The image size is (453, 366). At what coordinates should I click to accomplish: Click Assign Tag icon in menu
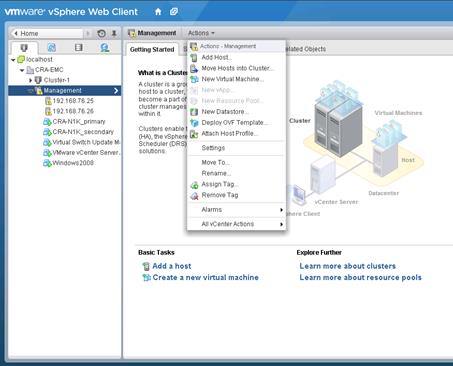(194, 185)
